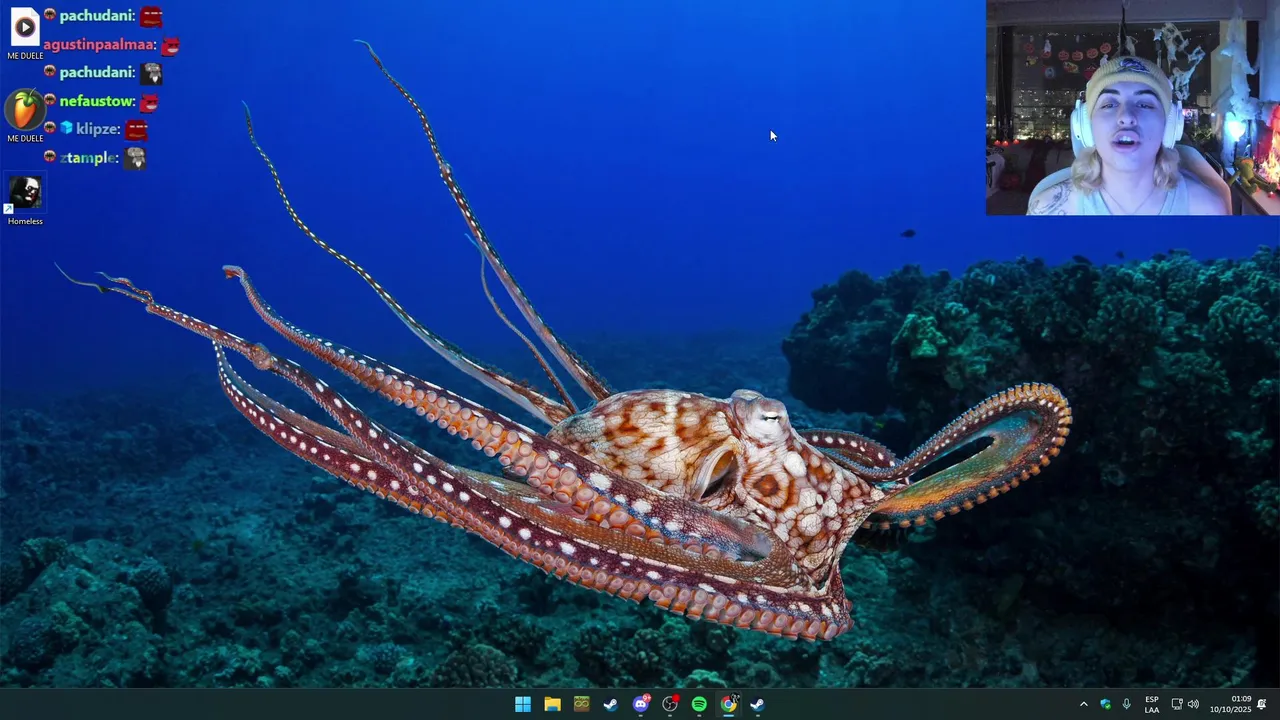This screenshot has height=720, width=1280.
Task: Select the Homeless desktop shortcut
Action: [25, 199]
